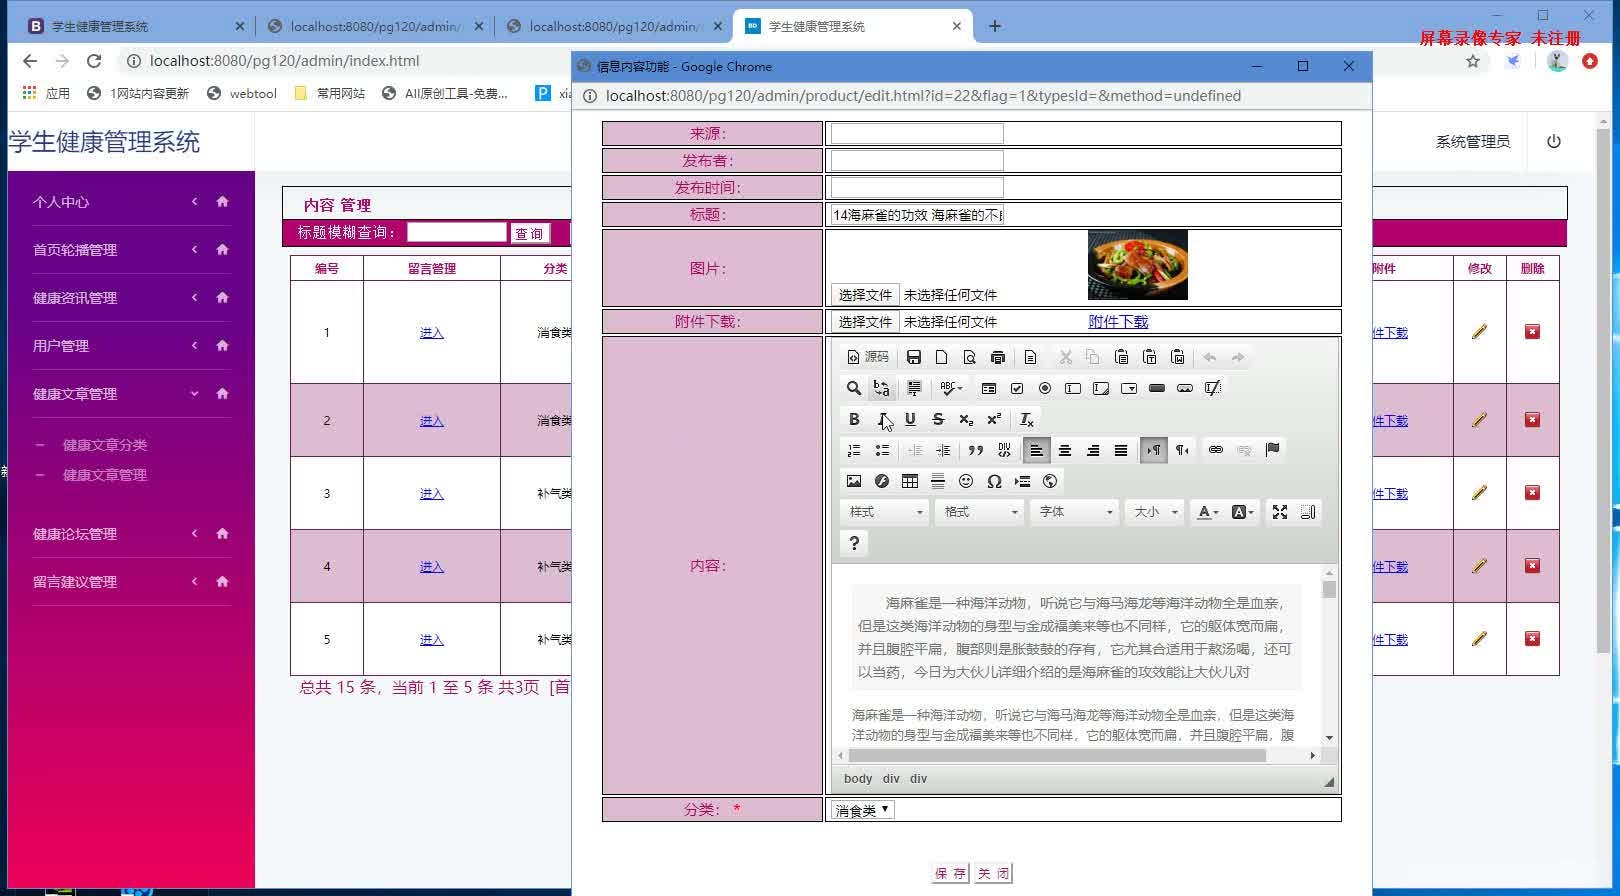Toggle right-to-left text direction

coord(1182,450)
